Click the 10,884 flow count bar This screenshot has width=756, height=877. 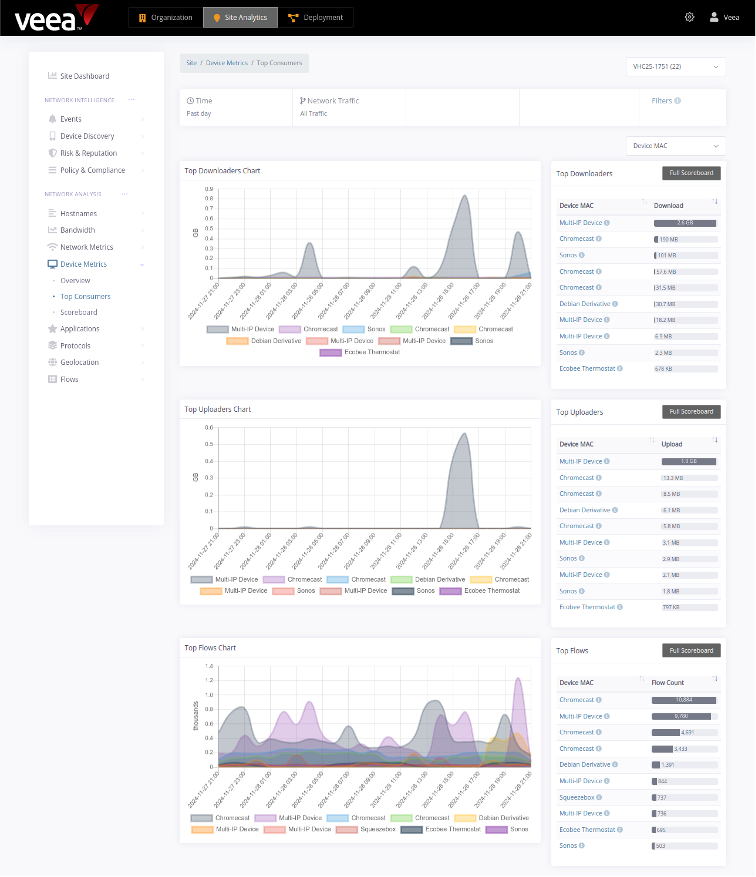pos(684,700)
